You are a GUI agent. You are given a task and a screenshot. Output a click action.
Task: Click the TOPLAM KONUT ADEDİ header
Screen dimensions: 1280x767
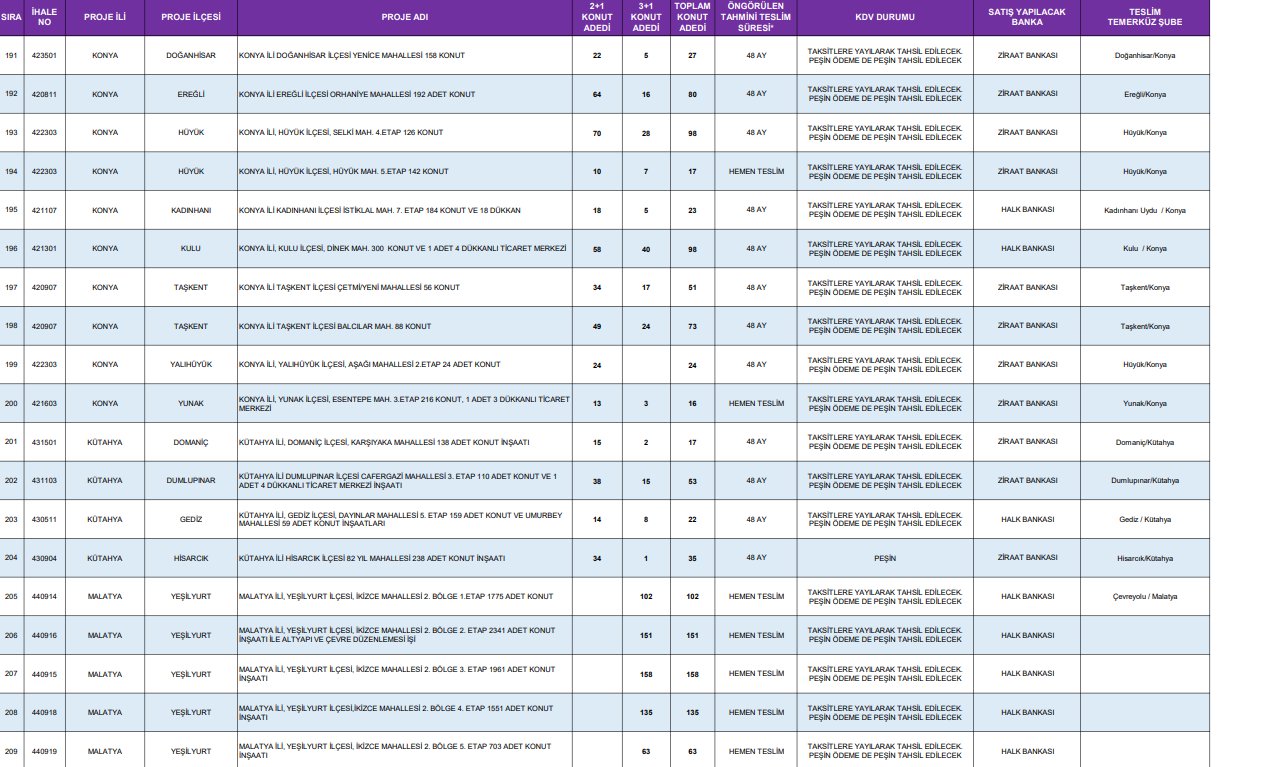pos(692,17)
